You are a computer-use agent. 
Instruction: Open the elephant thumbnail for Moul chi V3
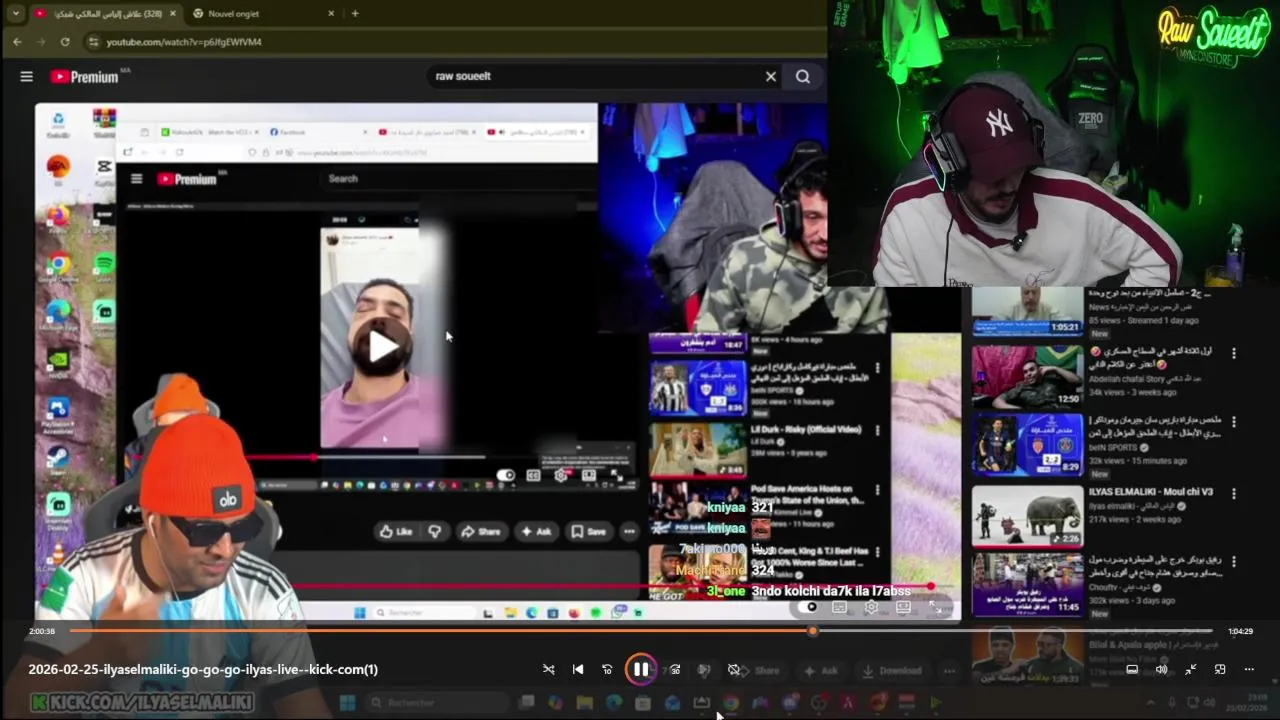[x=1027, y=516]
